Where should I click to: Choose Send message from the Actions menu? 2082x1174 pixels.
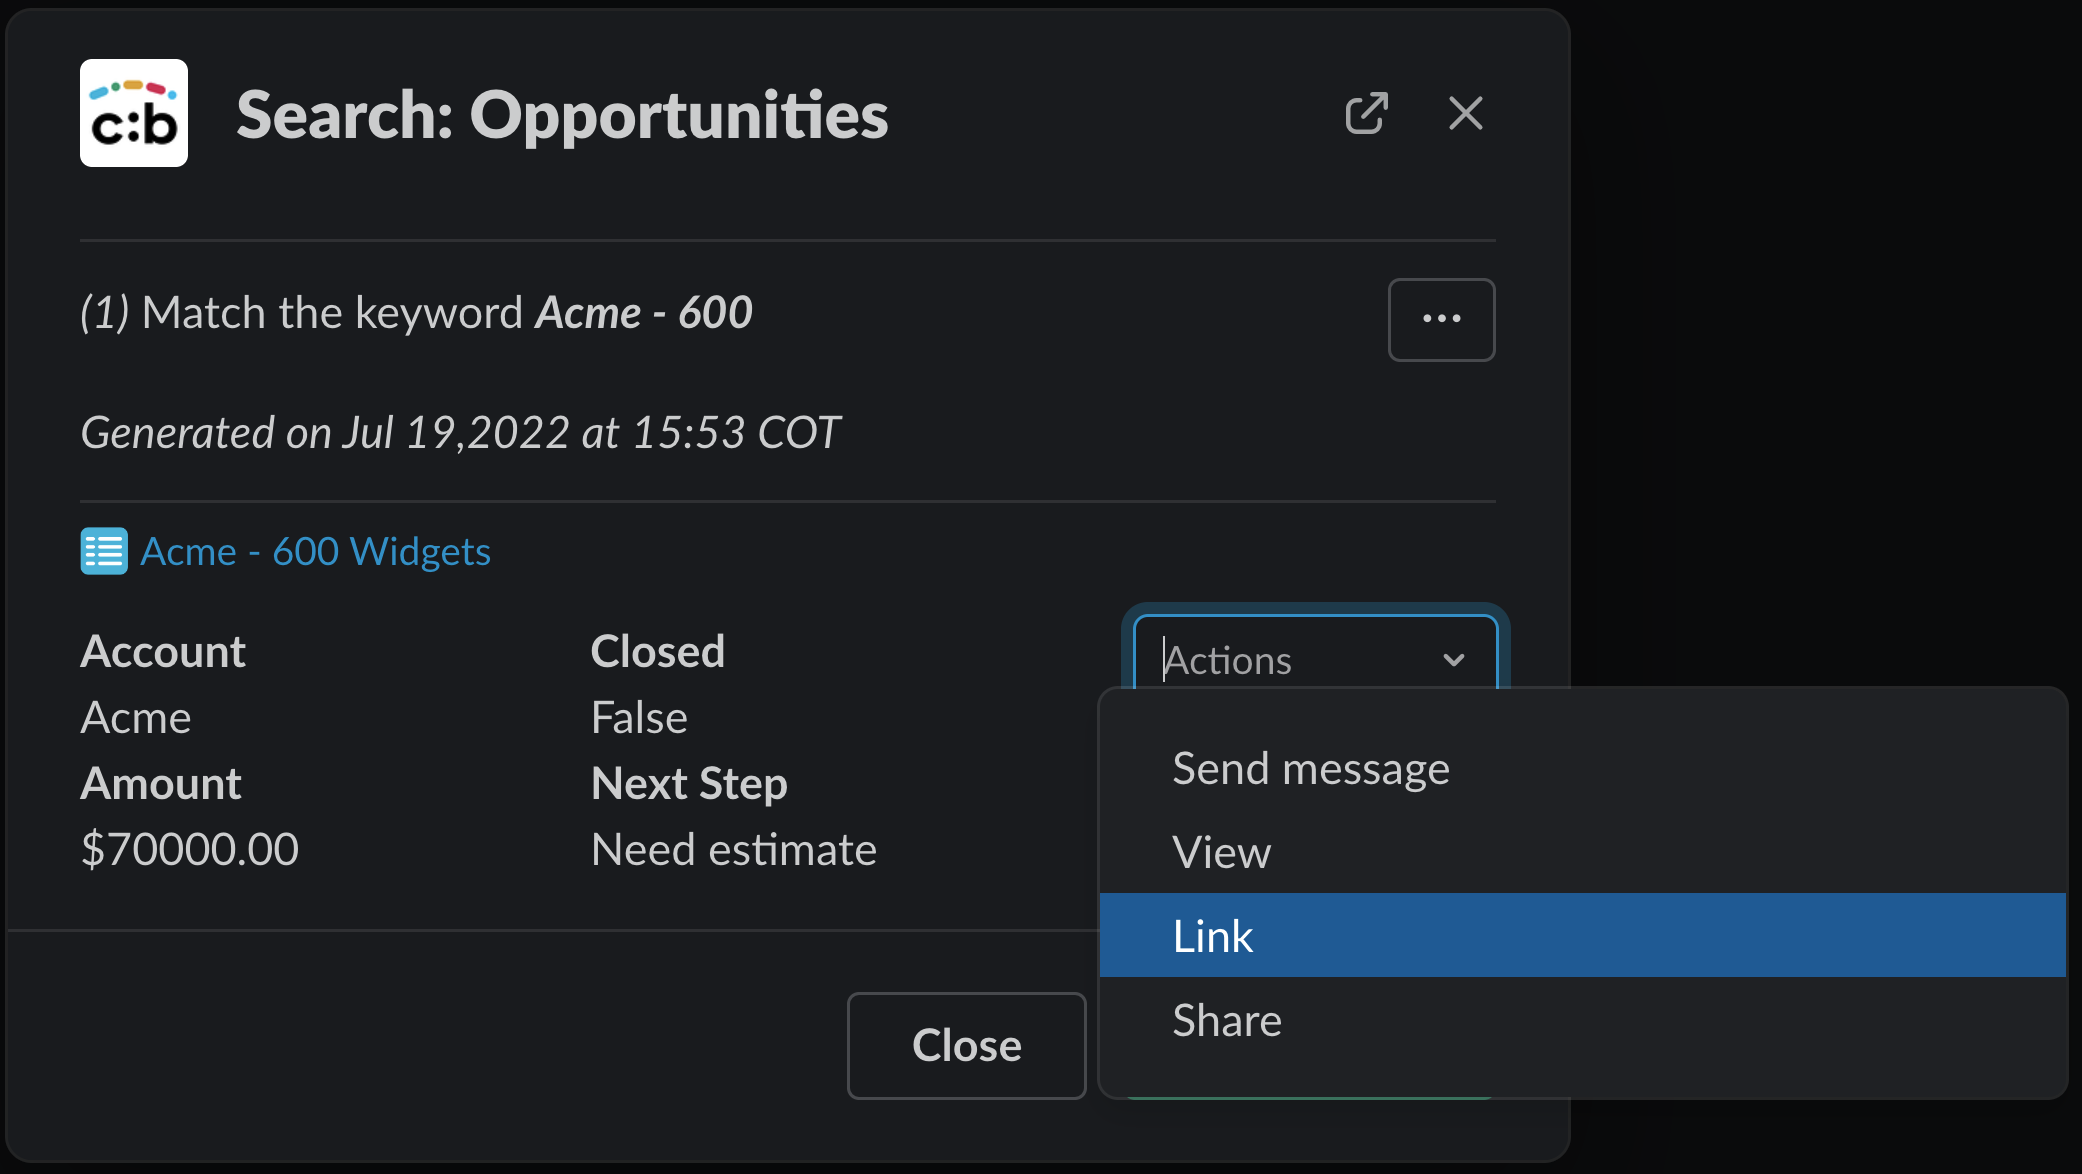click(1310, 768)
